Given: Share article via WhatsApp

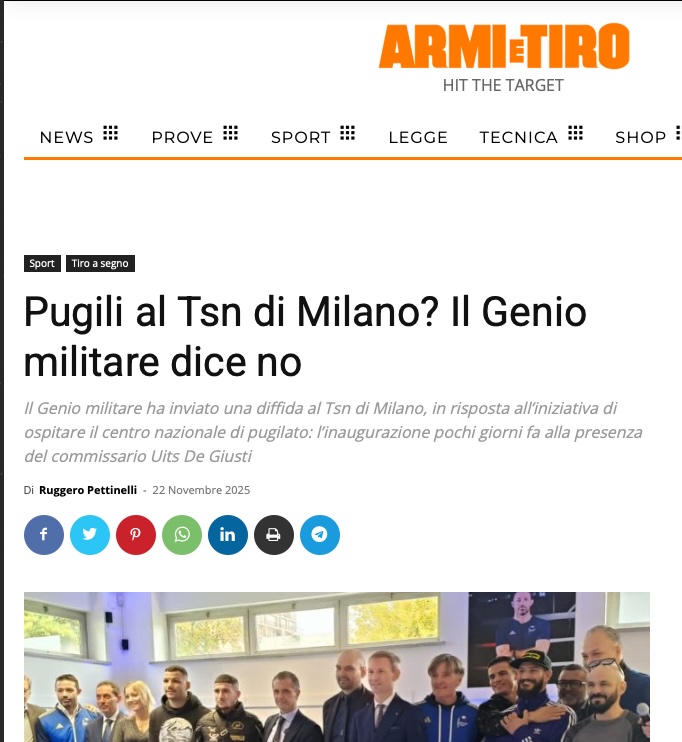Looking at the screenshot, I should coord(182,535).
